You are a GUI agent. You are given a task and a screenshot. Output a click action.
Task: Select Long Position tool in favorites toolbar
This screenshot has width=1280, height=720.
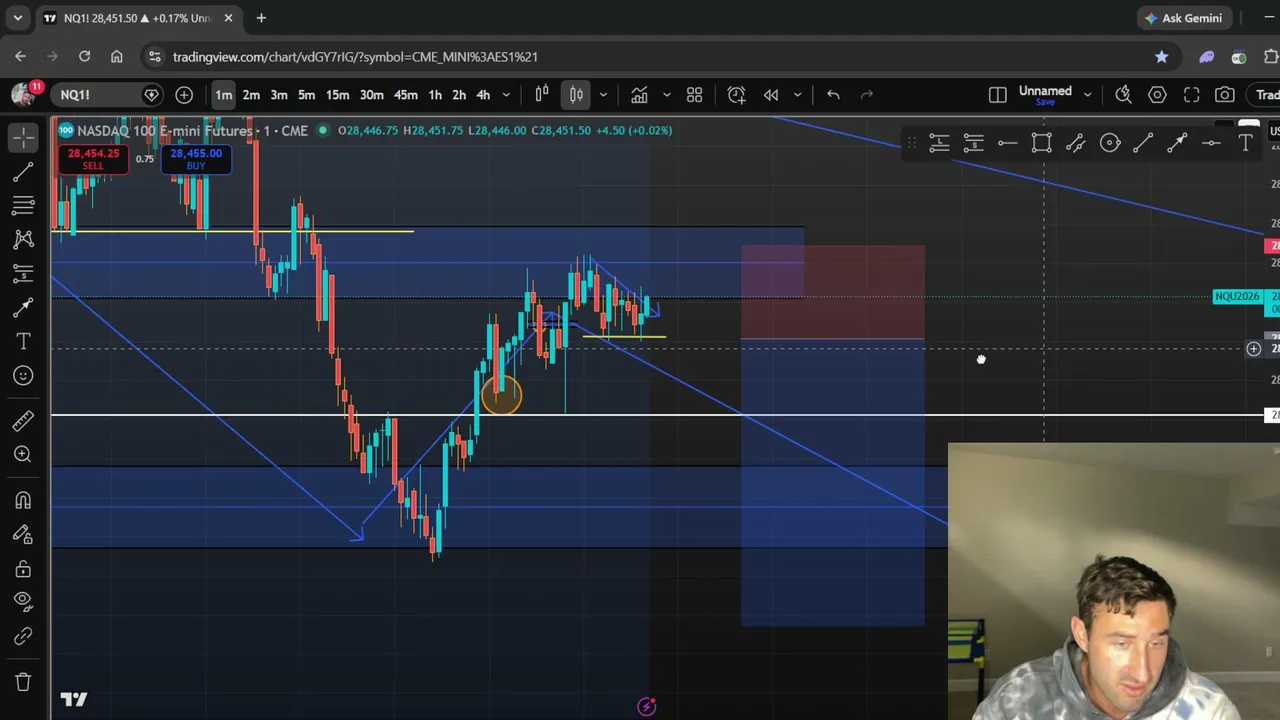click(939, 144)
